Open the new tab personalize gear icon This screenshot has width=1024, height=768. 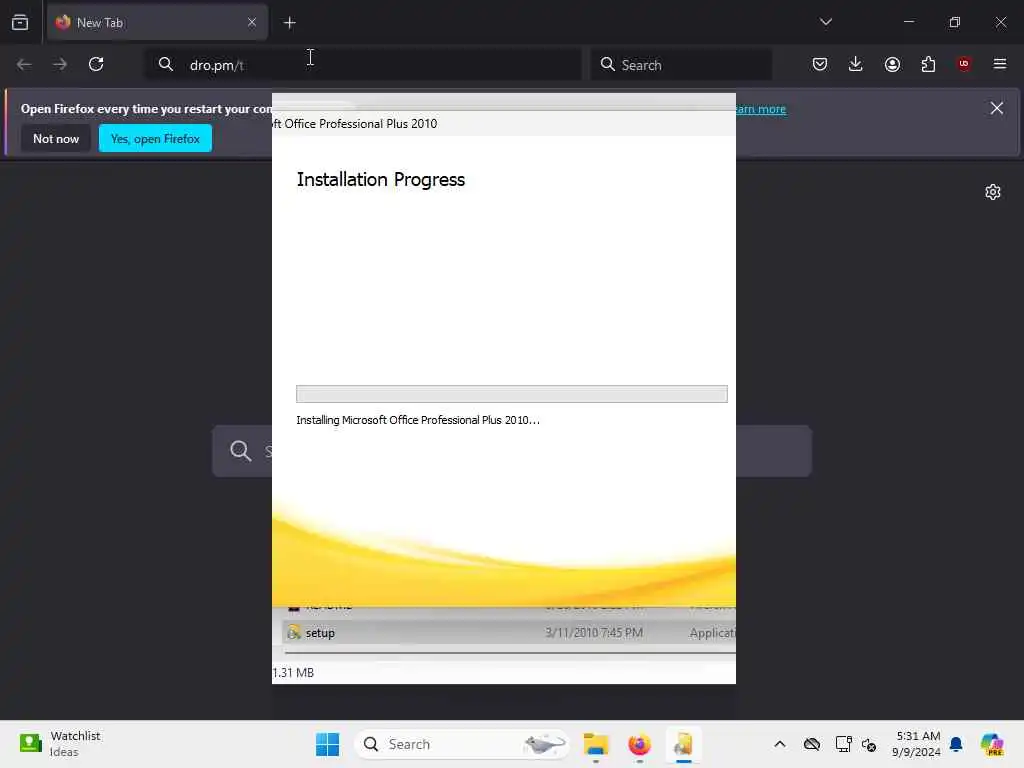(x=993, y=192)
